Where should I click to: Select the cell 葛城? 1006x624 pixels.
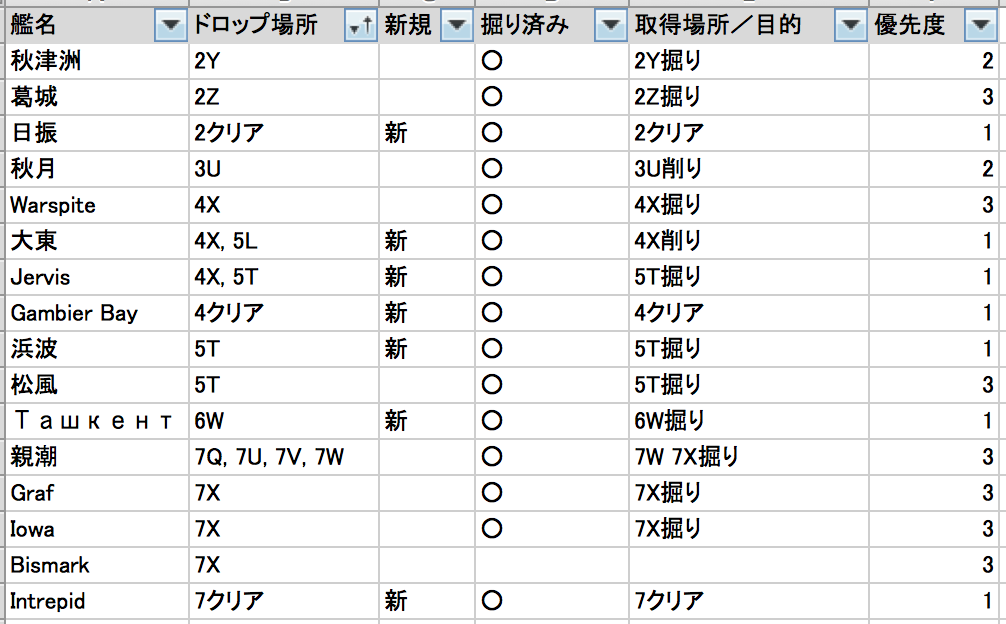tap(97, 97)
